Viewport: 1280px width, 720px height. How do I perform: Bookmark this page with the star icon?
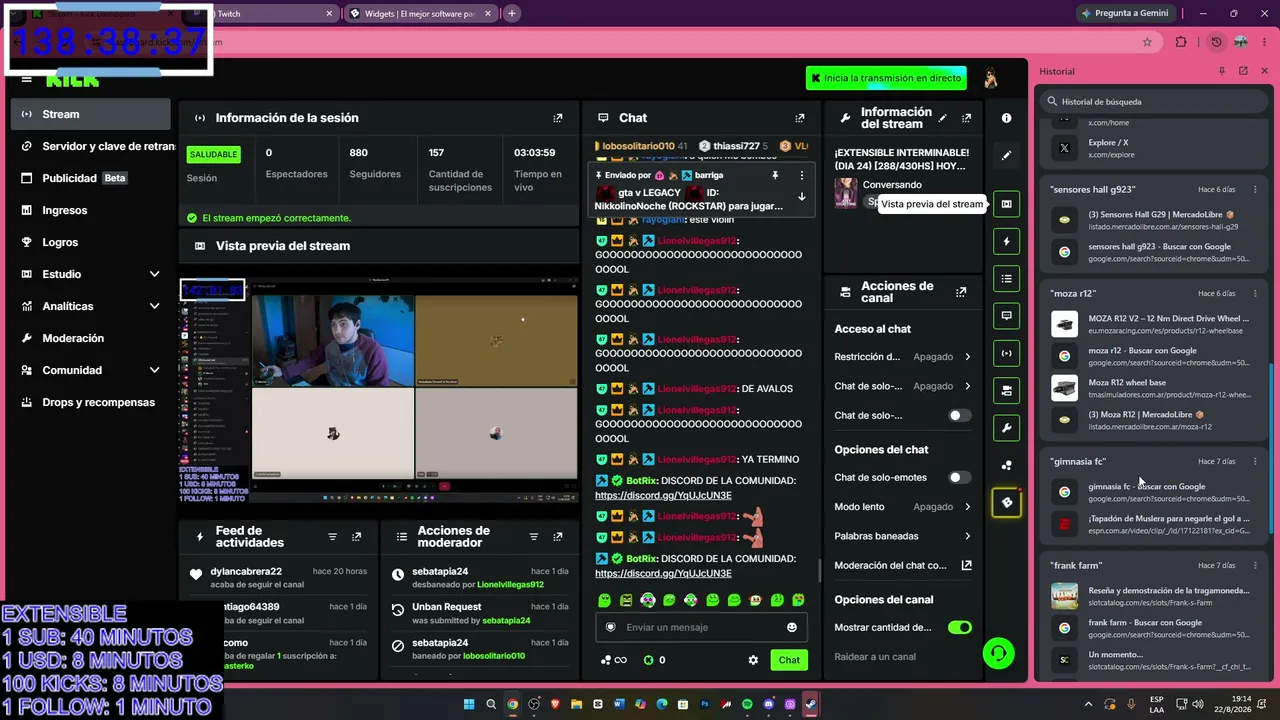pos(1147,42)
